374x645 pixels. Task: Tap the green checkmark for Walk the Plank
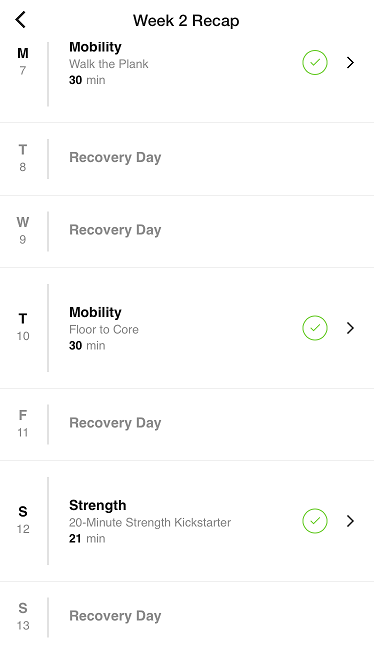click(x=315, y=63)
